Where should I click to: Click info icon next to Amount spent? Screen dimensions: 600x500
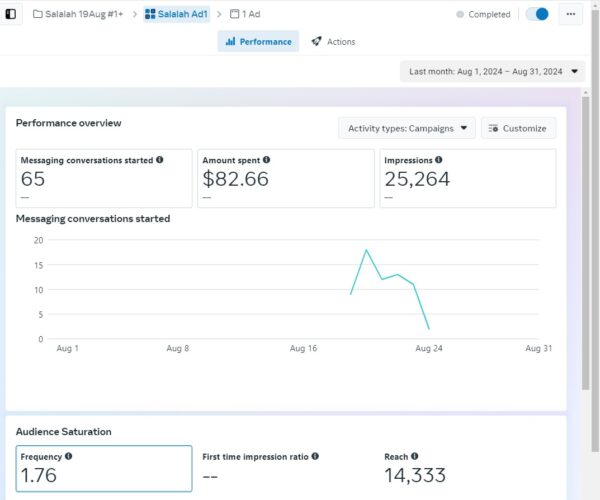pos(266,159)
